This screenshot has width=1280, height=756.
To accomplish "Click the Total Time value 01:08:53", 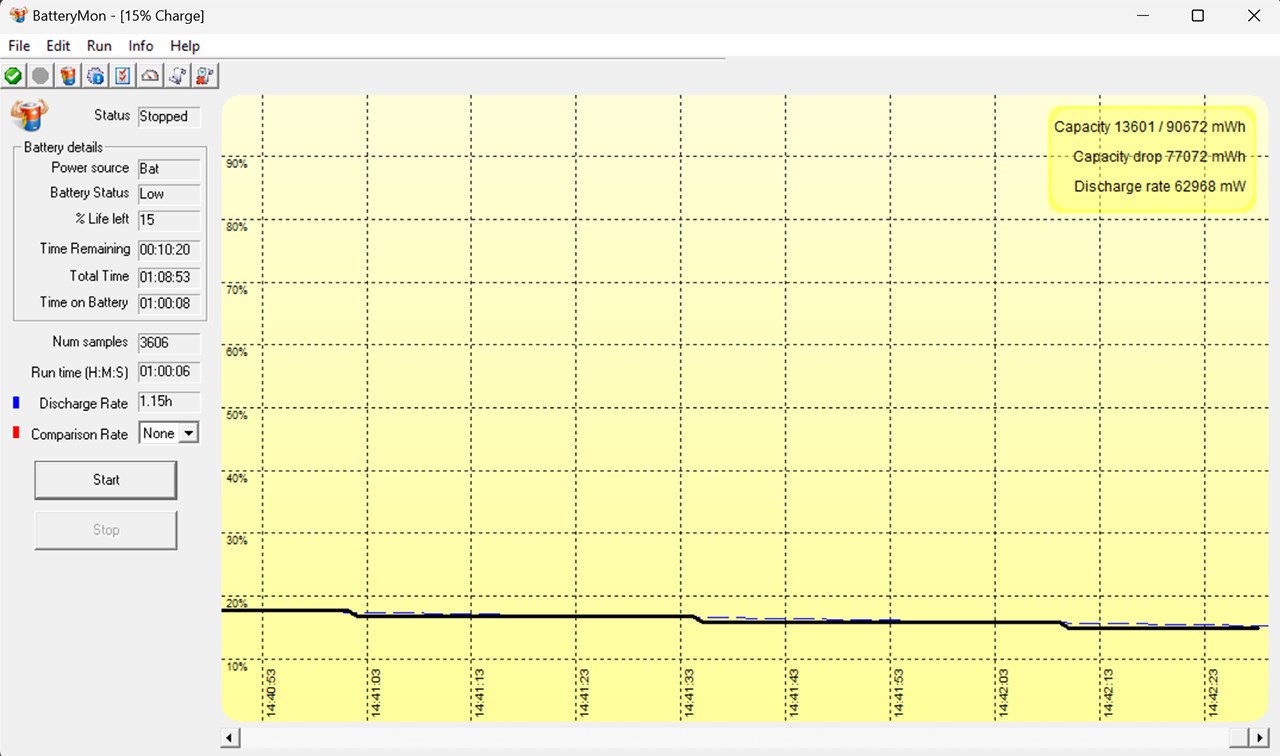I will coord(169,277).
